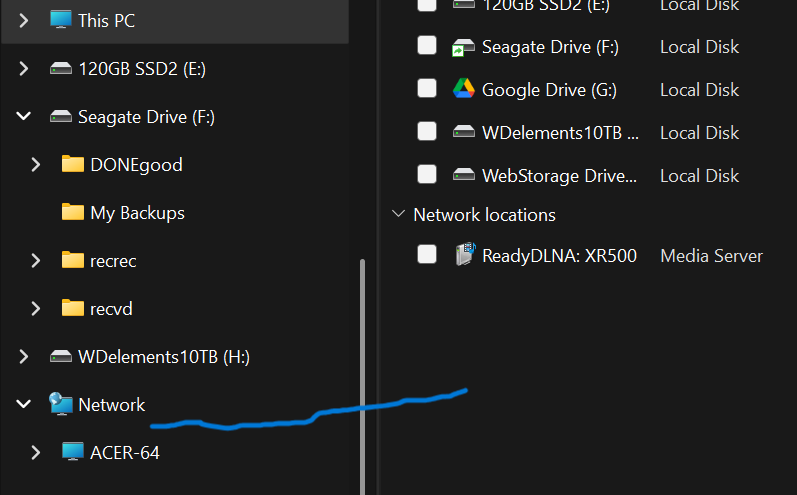The image size is (797, 495).
Task: Expand the ACER-64 network computer node
Action: point(36,452)
